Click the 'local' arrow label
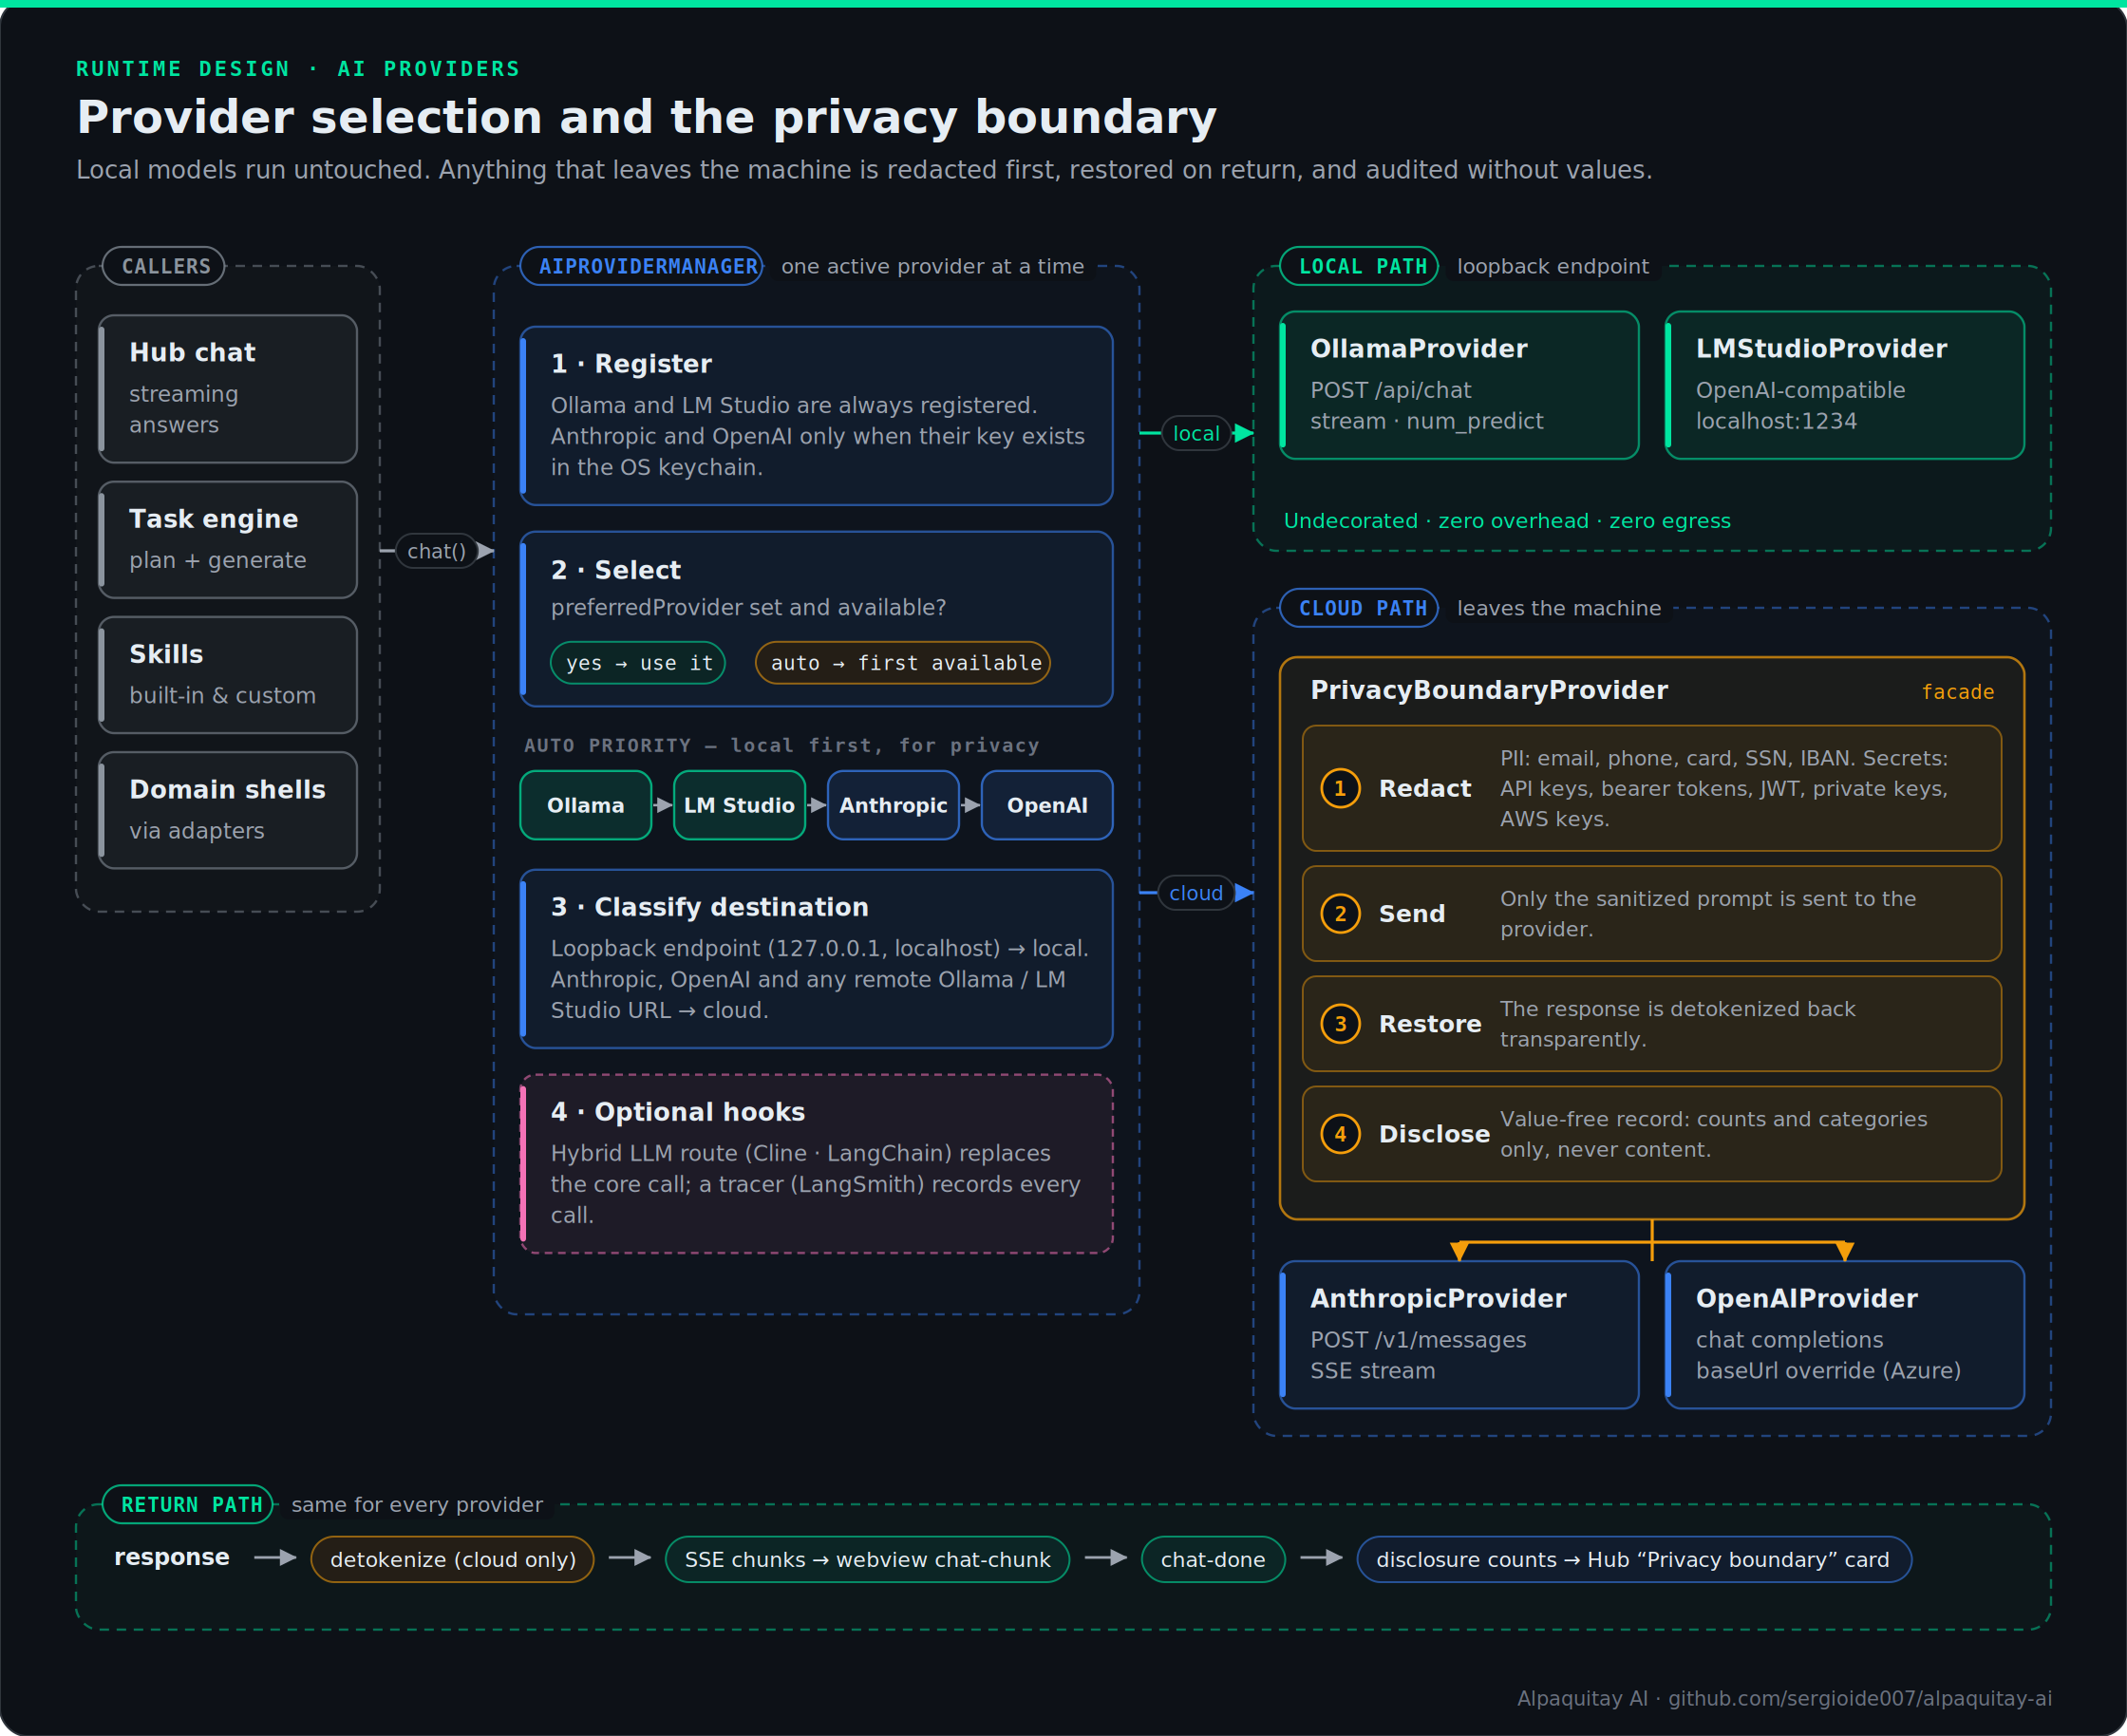 [1196, 433]
